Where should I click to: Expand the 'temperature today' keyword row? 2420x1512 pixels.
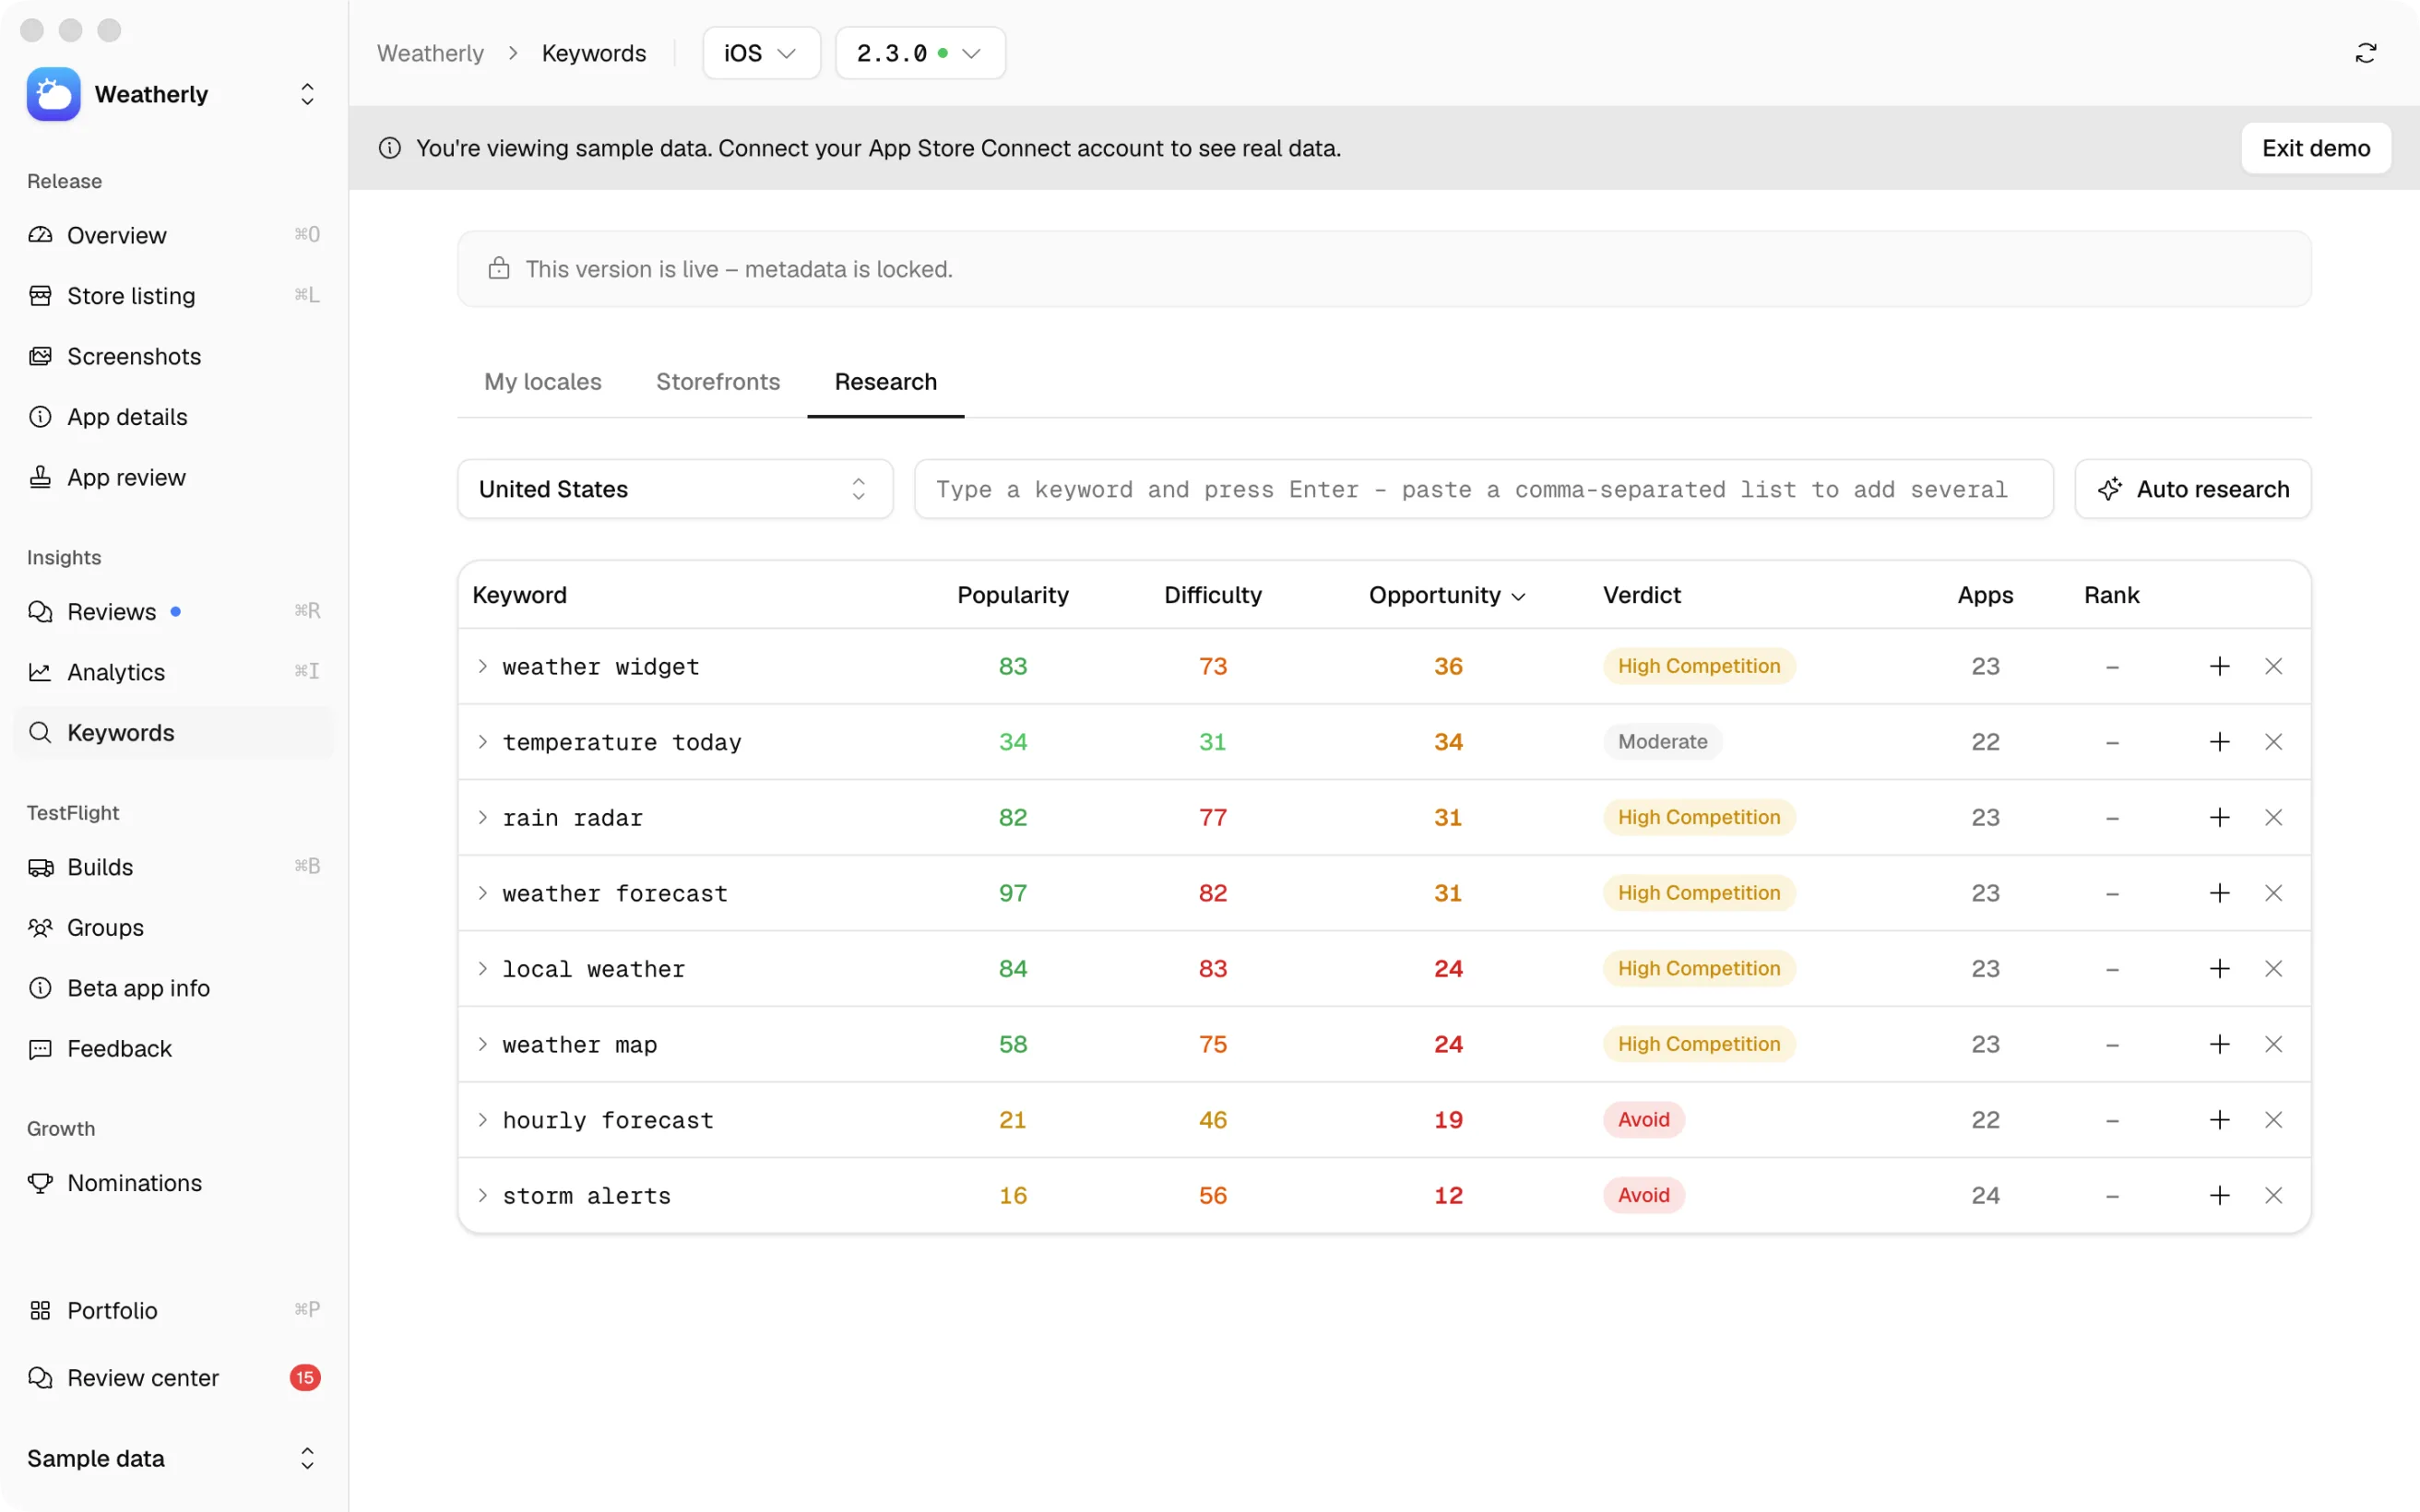click(483, 742)
